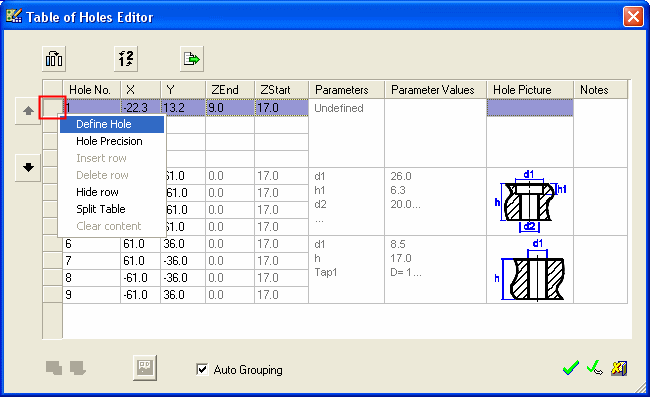
Task: Click parameter value 8.5
Action: (398, 244)
